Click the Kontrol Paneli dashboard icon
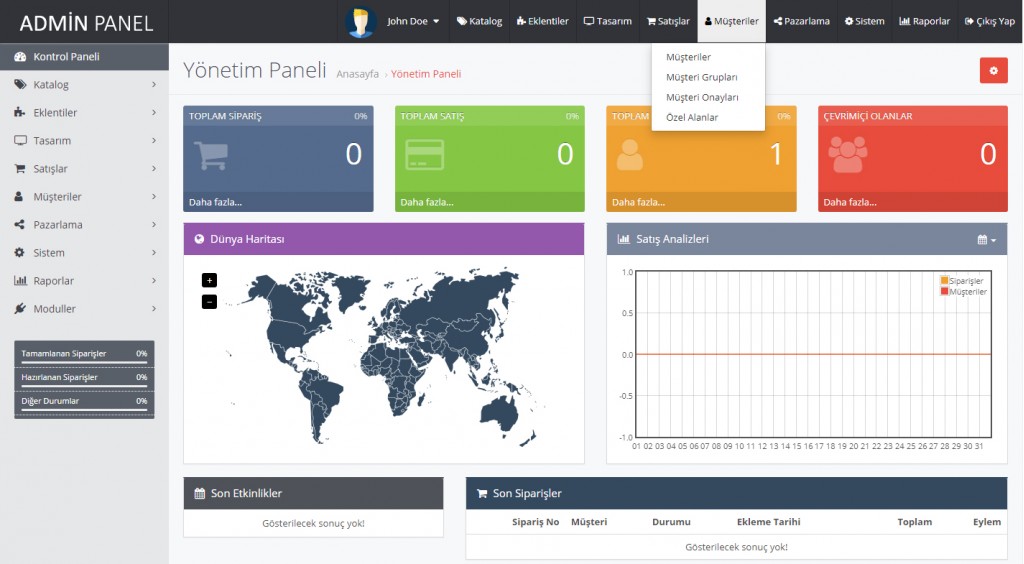The width and height of the screenshot is (1024, 564). coord(20,57)
